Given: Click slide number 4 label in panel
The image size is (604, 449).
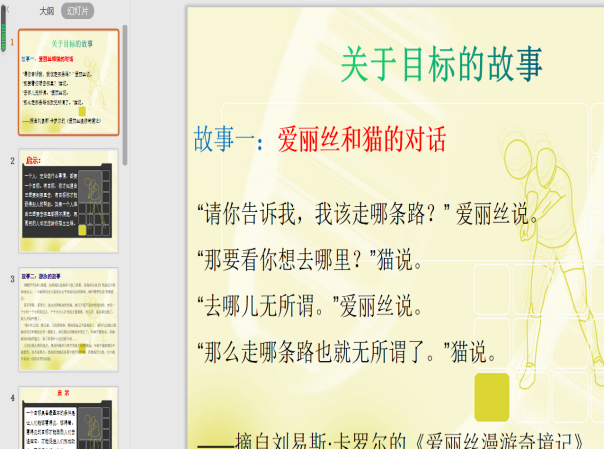Looking at the screenshot, I should tap(13, 397).
